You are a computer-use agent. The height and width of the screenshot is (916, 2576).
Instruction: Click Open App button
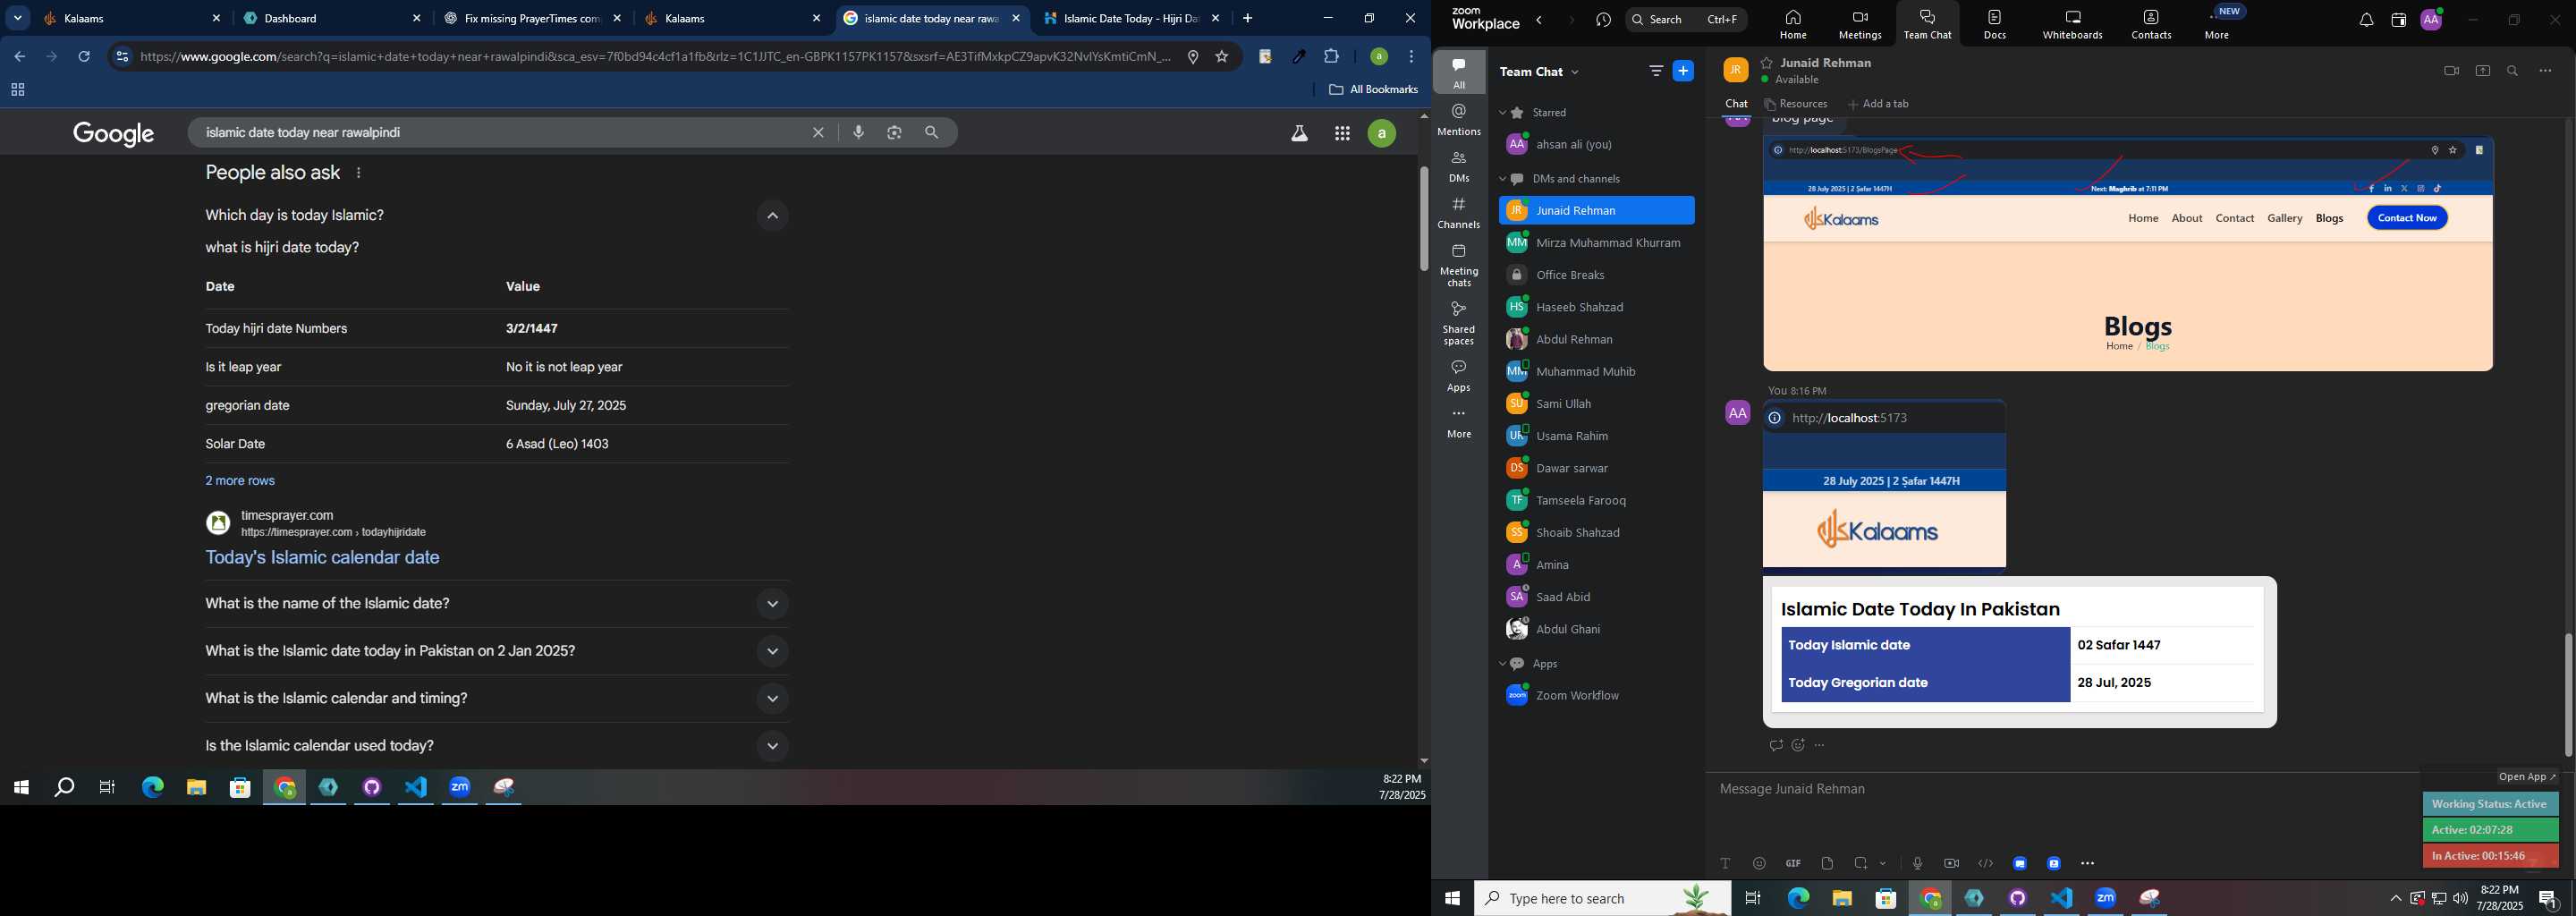pyautogui.click(x=2526, y=777)
